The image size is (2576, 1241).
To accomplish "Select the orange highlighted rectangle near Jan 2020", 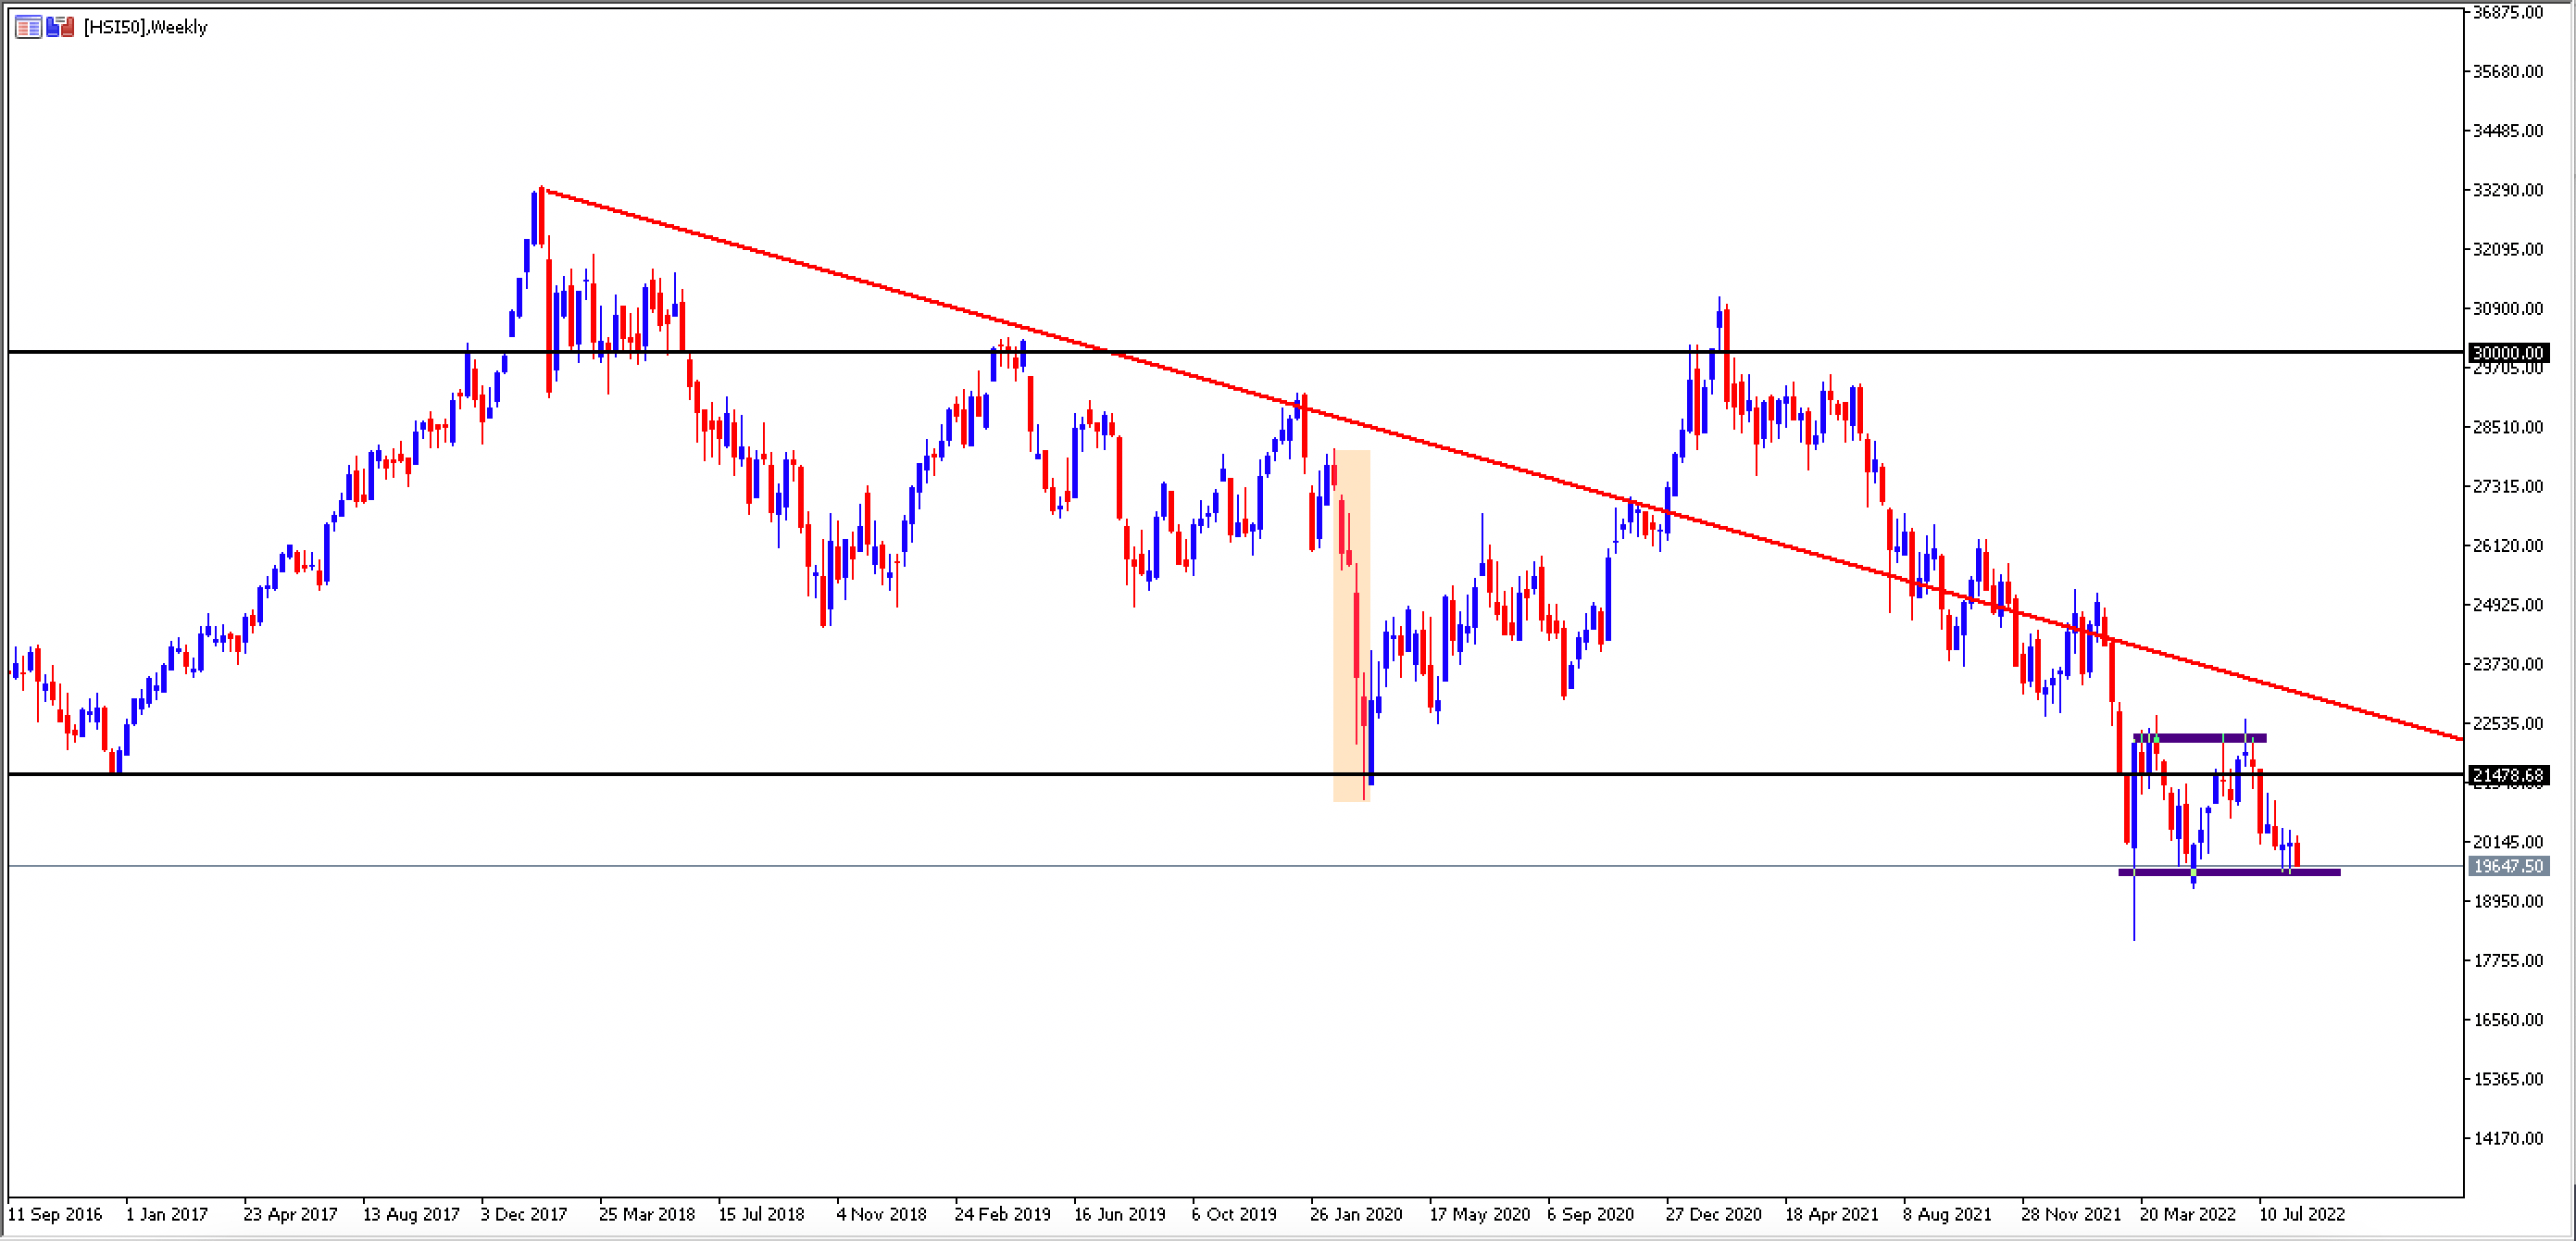I will click(1351, 625).
